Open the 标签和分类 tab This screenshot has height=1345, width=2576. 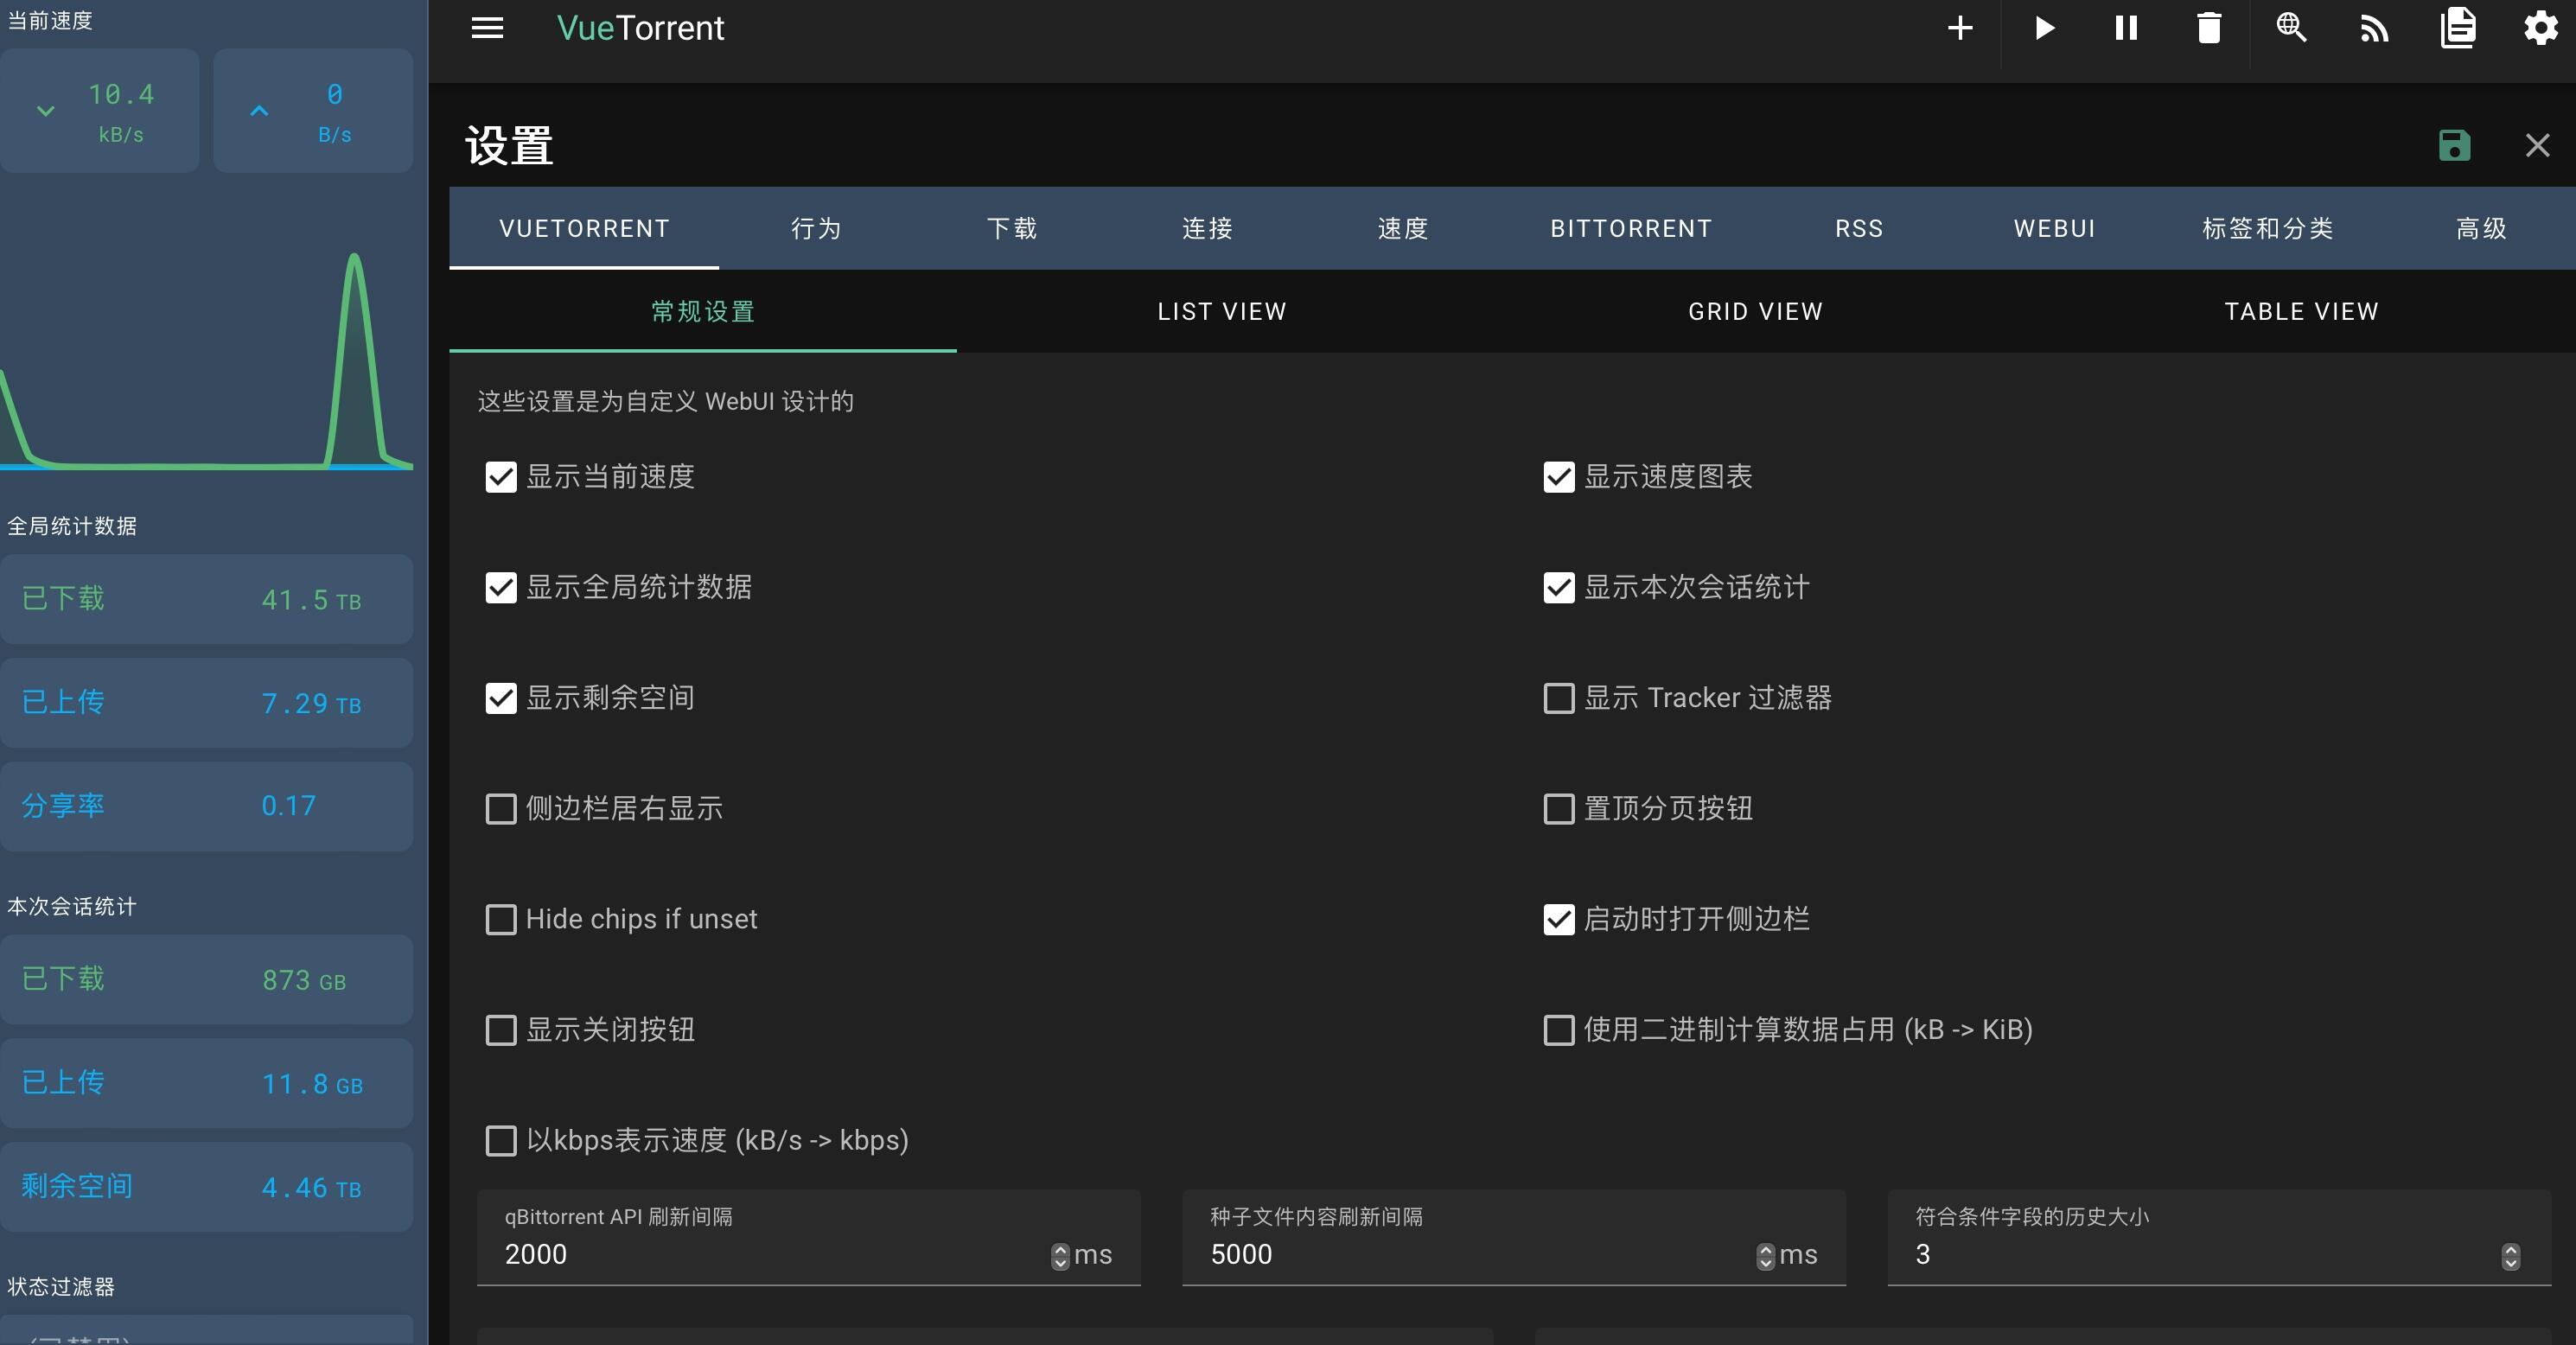[x=2267, y=228]
